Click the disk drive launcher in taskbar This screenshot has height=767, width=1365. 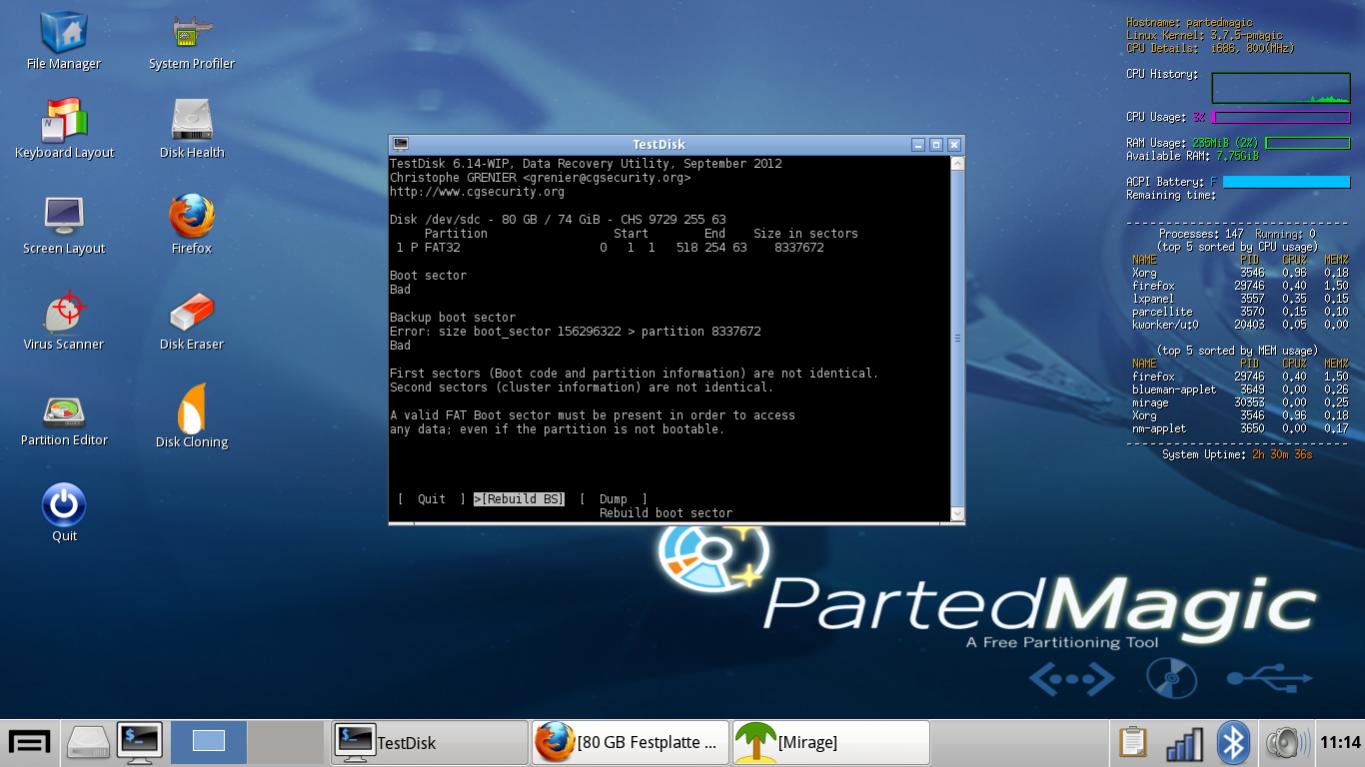coord(88,742)
